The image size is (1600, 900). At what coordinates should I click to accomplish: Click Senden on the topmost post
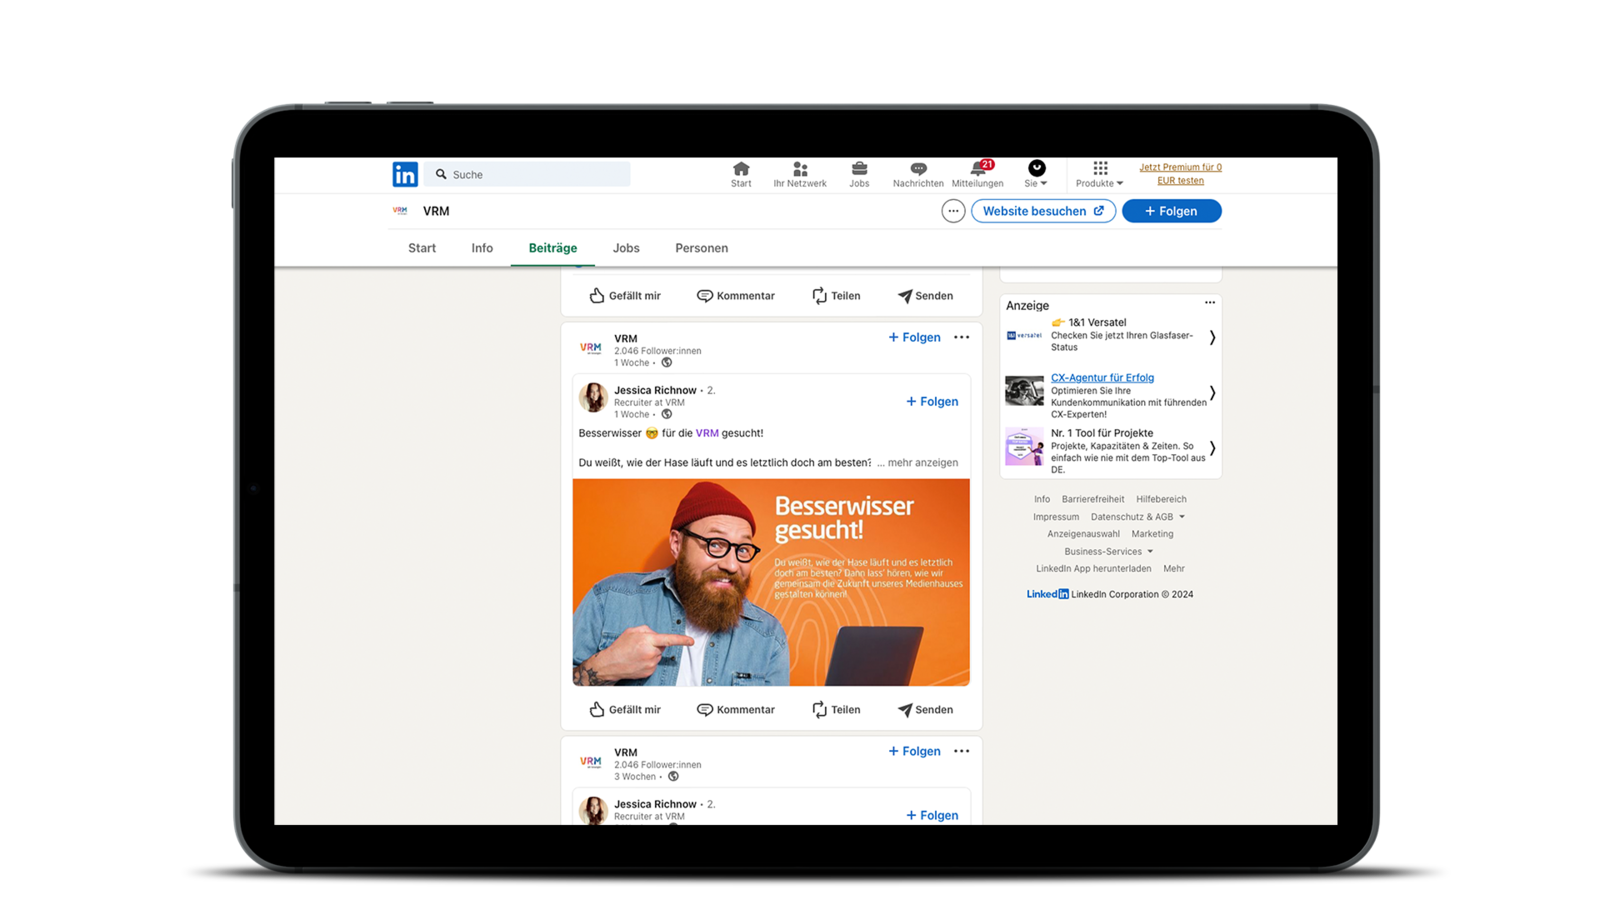point(925,295)
